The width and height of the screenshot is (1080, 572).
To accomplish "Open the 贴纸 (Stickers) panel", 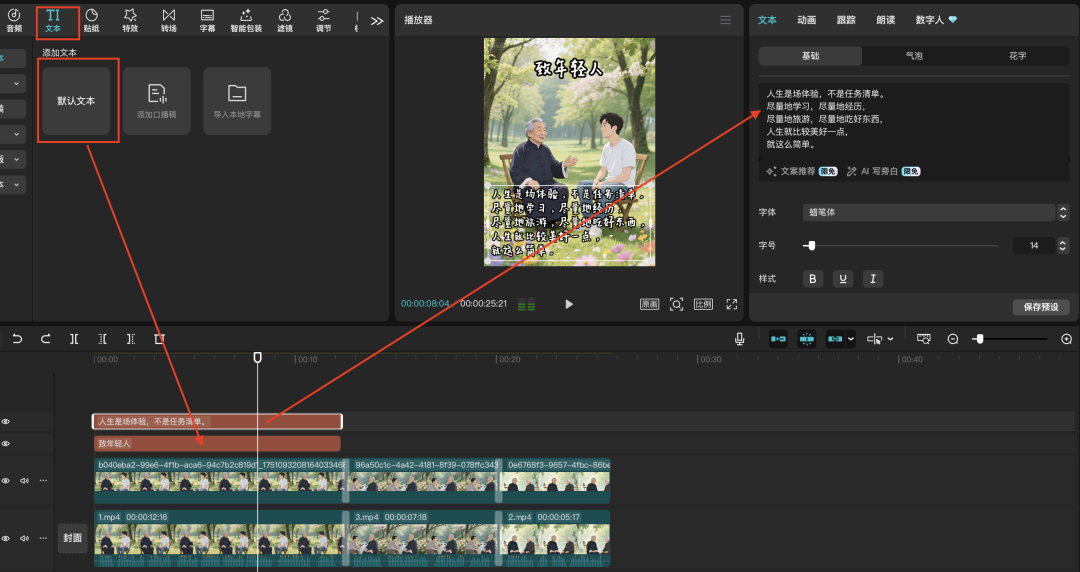I will 91,19.
